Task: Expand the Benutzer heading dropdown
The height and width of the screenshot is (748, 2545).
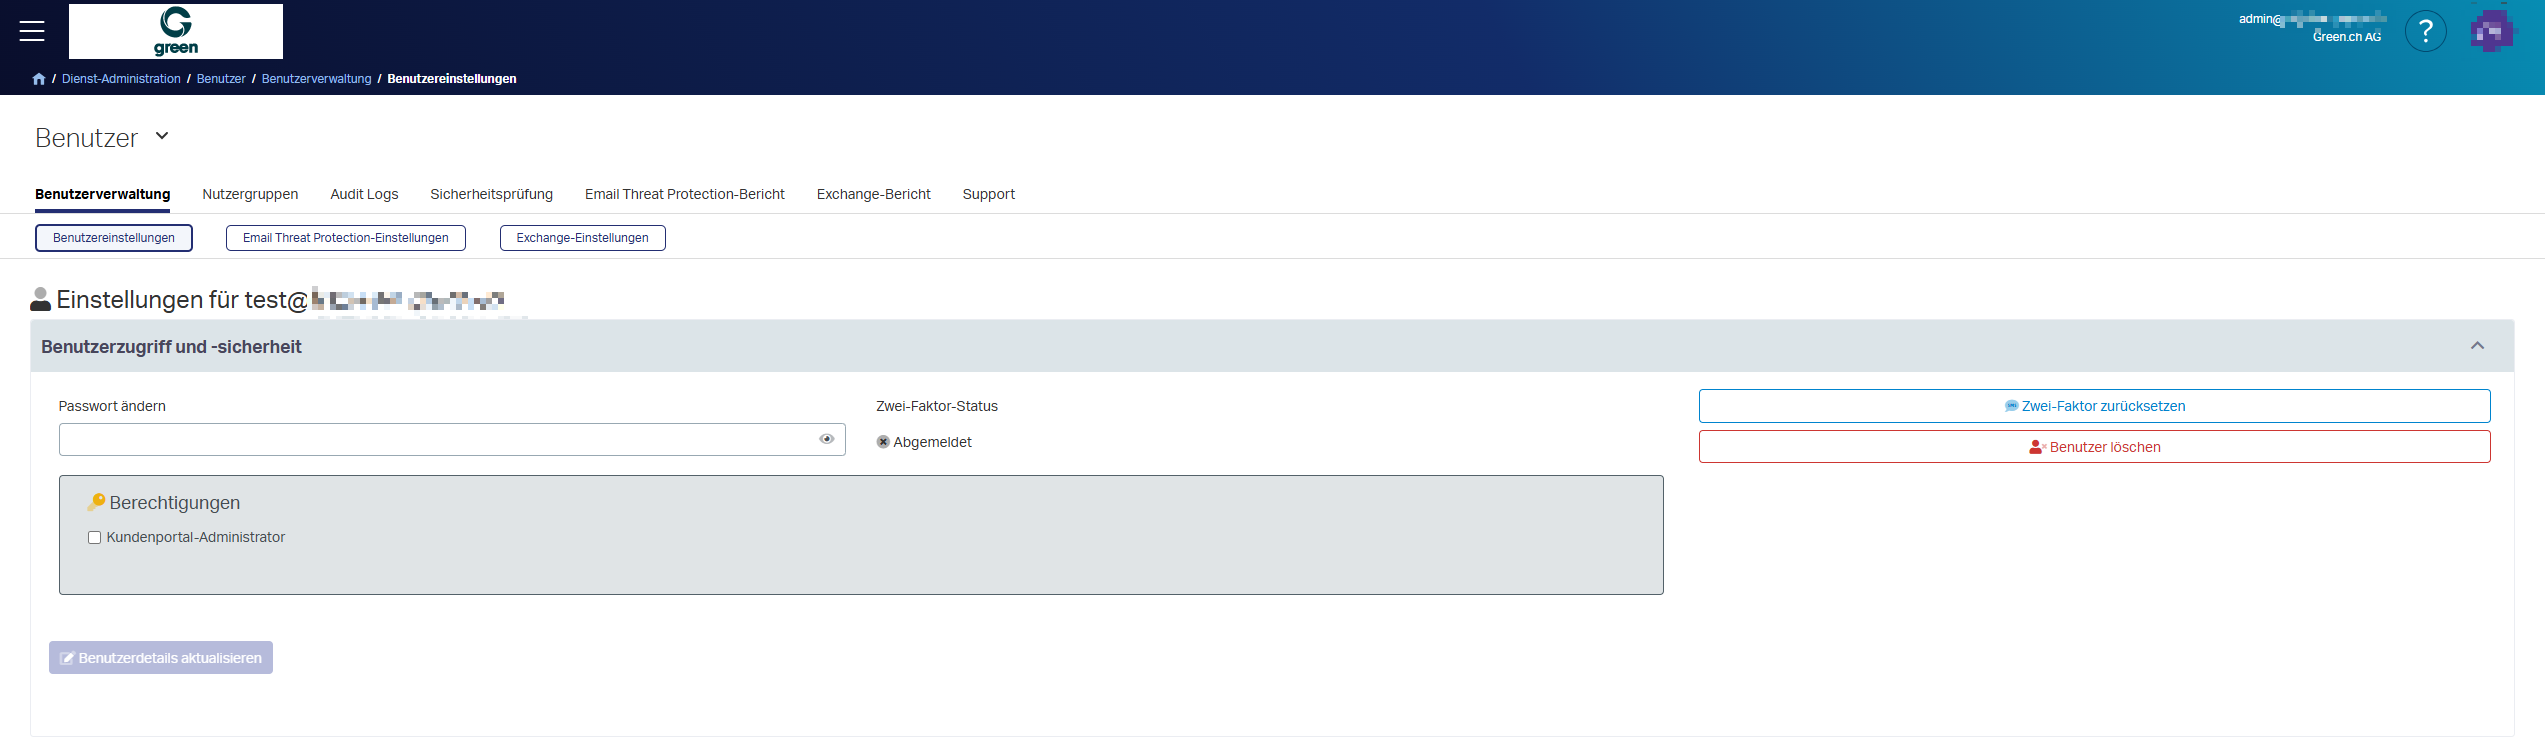Action: (162, 136)
